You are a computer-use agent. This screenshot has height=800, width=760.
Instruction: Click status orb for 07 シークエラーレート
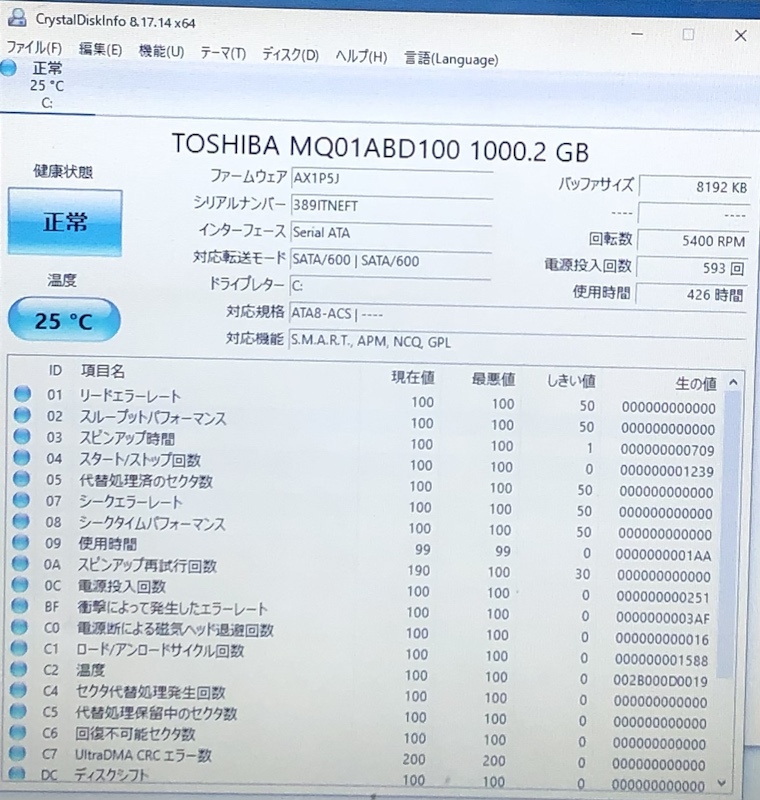(x=21, y=500)
